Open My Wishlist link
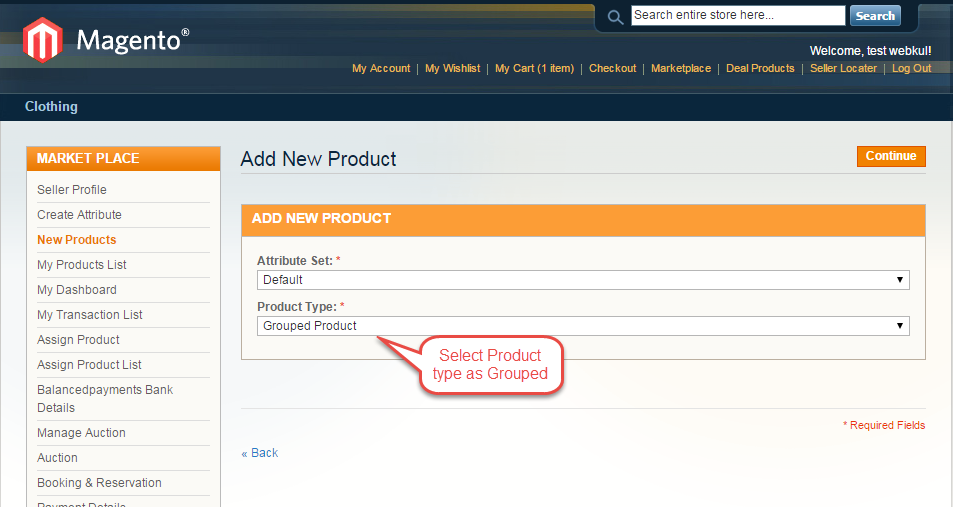Viewport: 953px width, 507px height. (452, 68)
